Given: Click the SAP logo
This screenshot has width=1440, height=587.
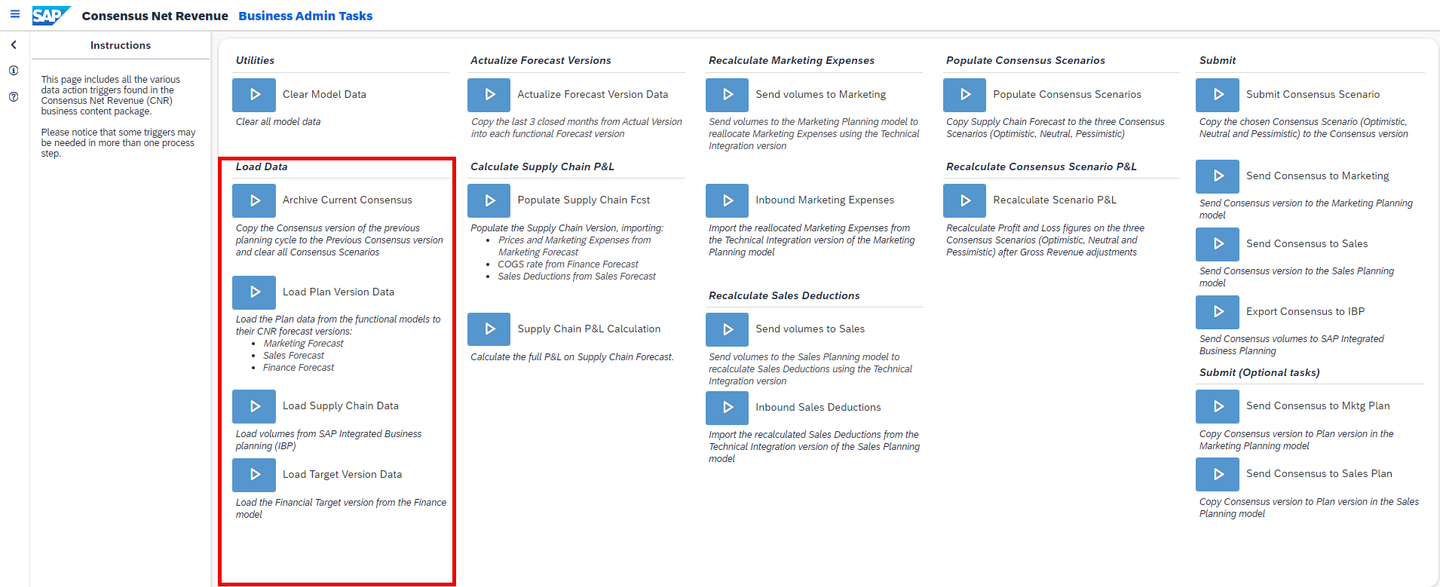Looking at the screenshot, I should coord(51,15).
